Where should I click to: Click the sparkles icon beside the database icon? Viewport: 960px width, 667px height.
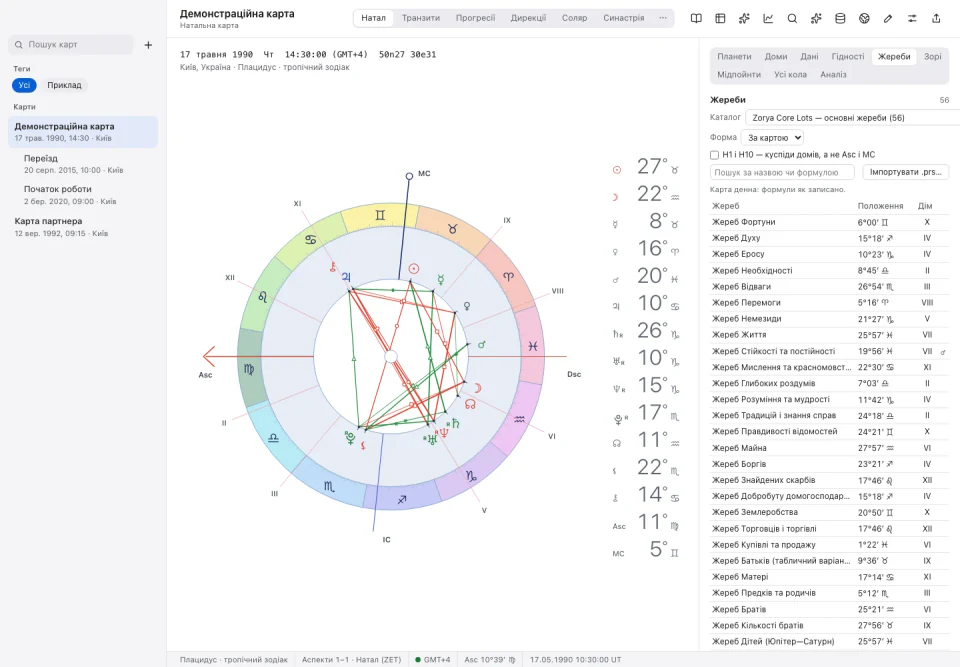click(x=816, y=18)
